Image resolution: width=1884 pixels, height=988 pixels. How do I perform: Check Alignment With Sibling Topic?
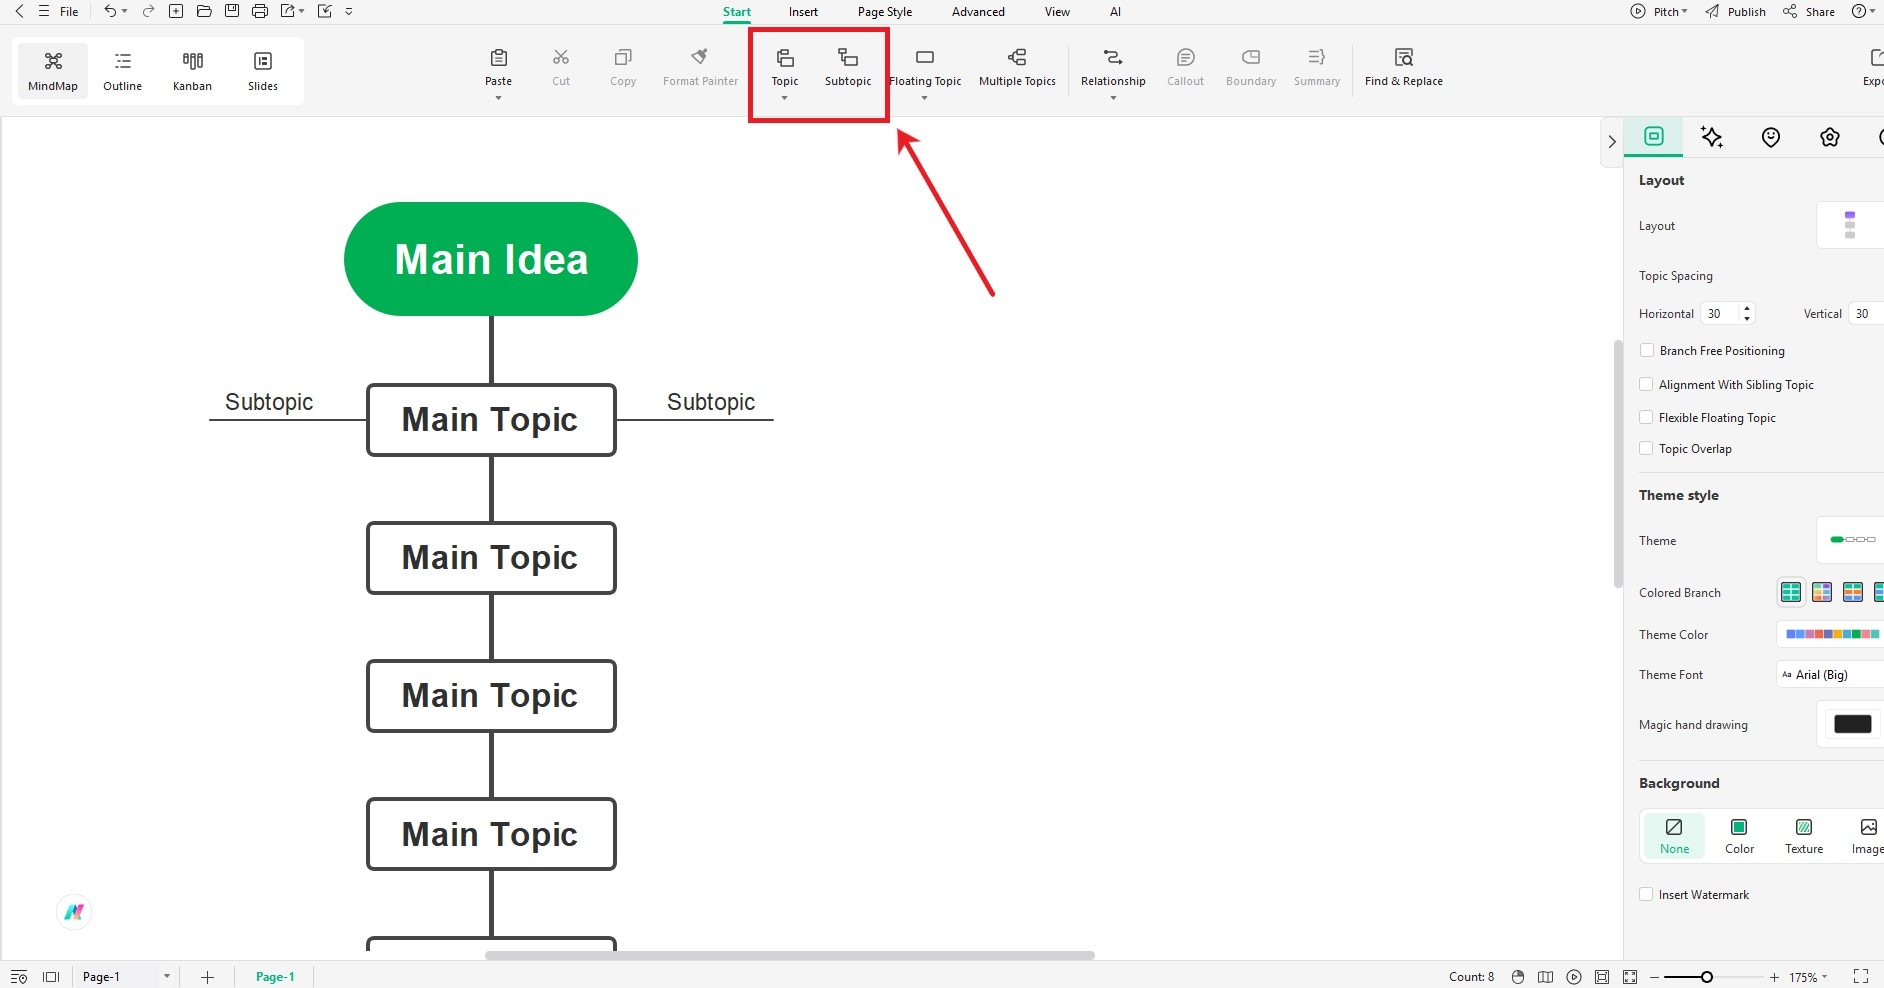tap(1646, 384)
